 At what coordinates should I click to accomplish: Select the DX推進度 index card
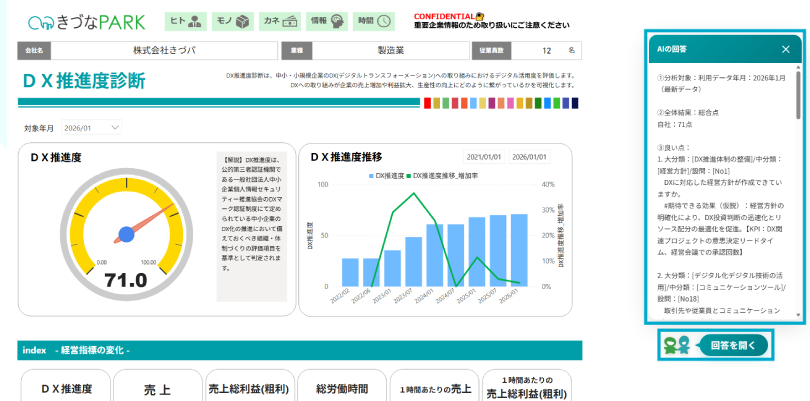point(66,388)
